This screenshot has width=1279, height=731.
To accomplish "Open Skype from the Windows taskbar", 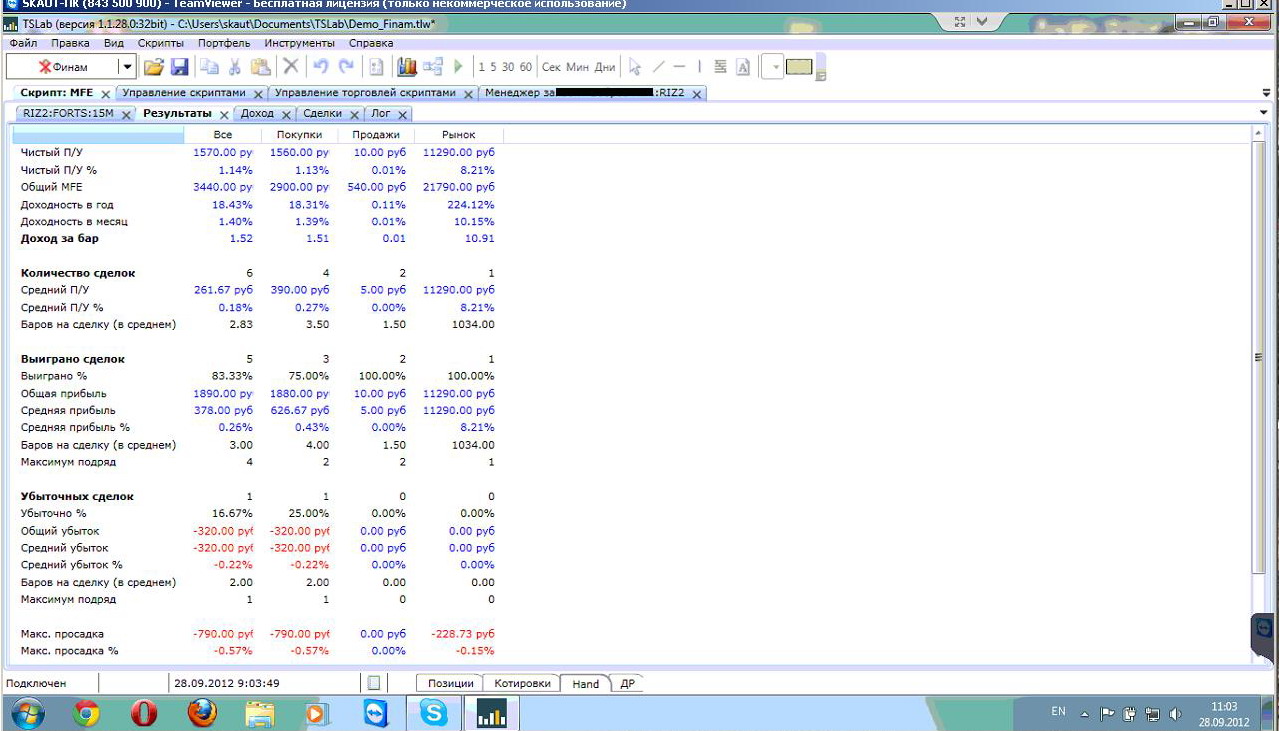I will click(434, 713).
